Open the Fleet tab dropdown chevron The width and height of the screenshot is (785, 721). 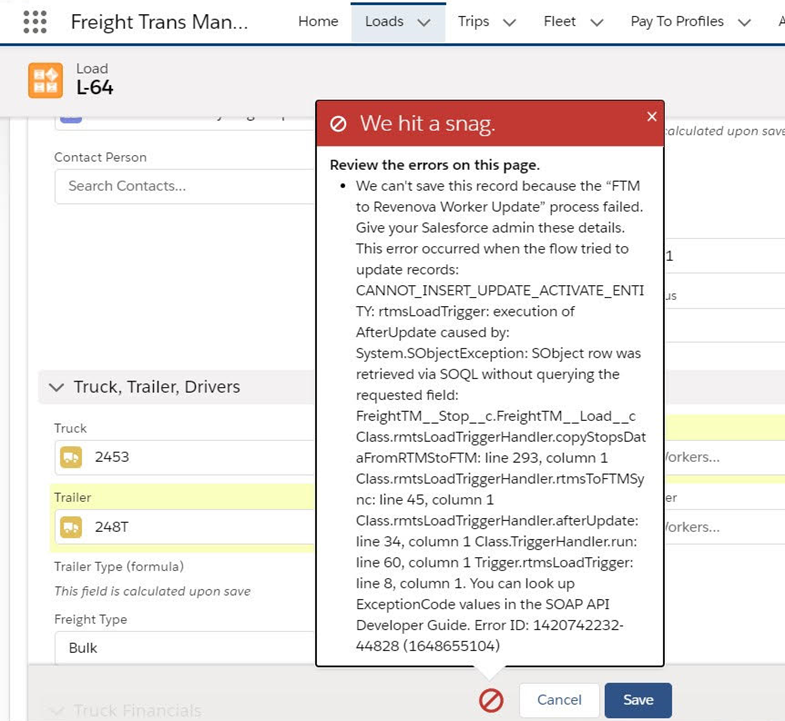597,22
